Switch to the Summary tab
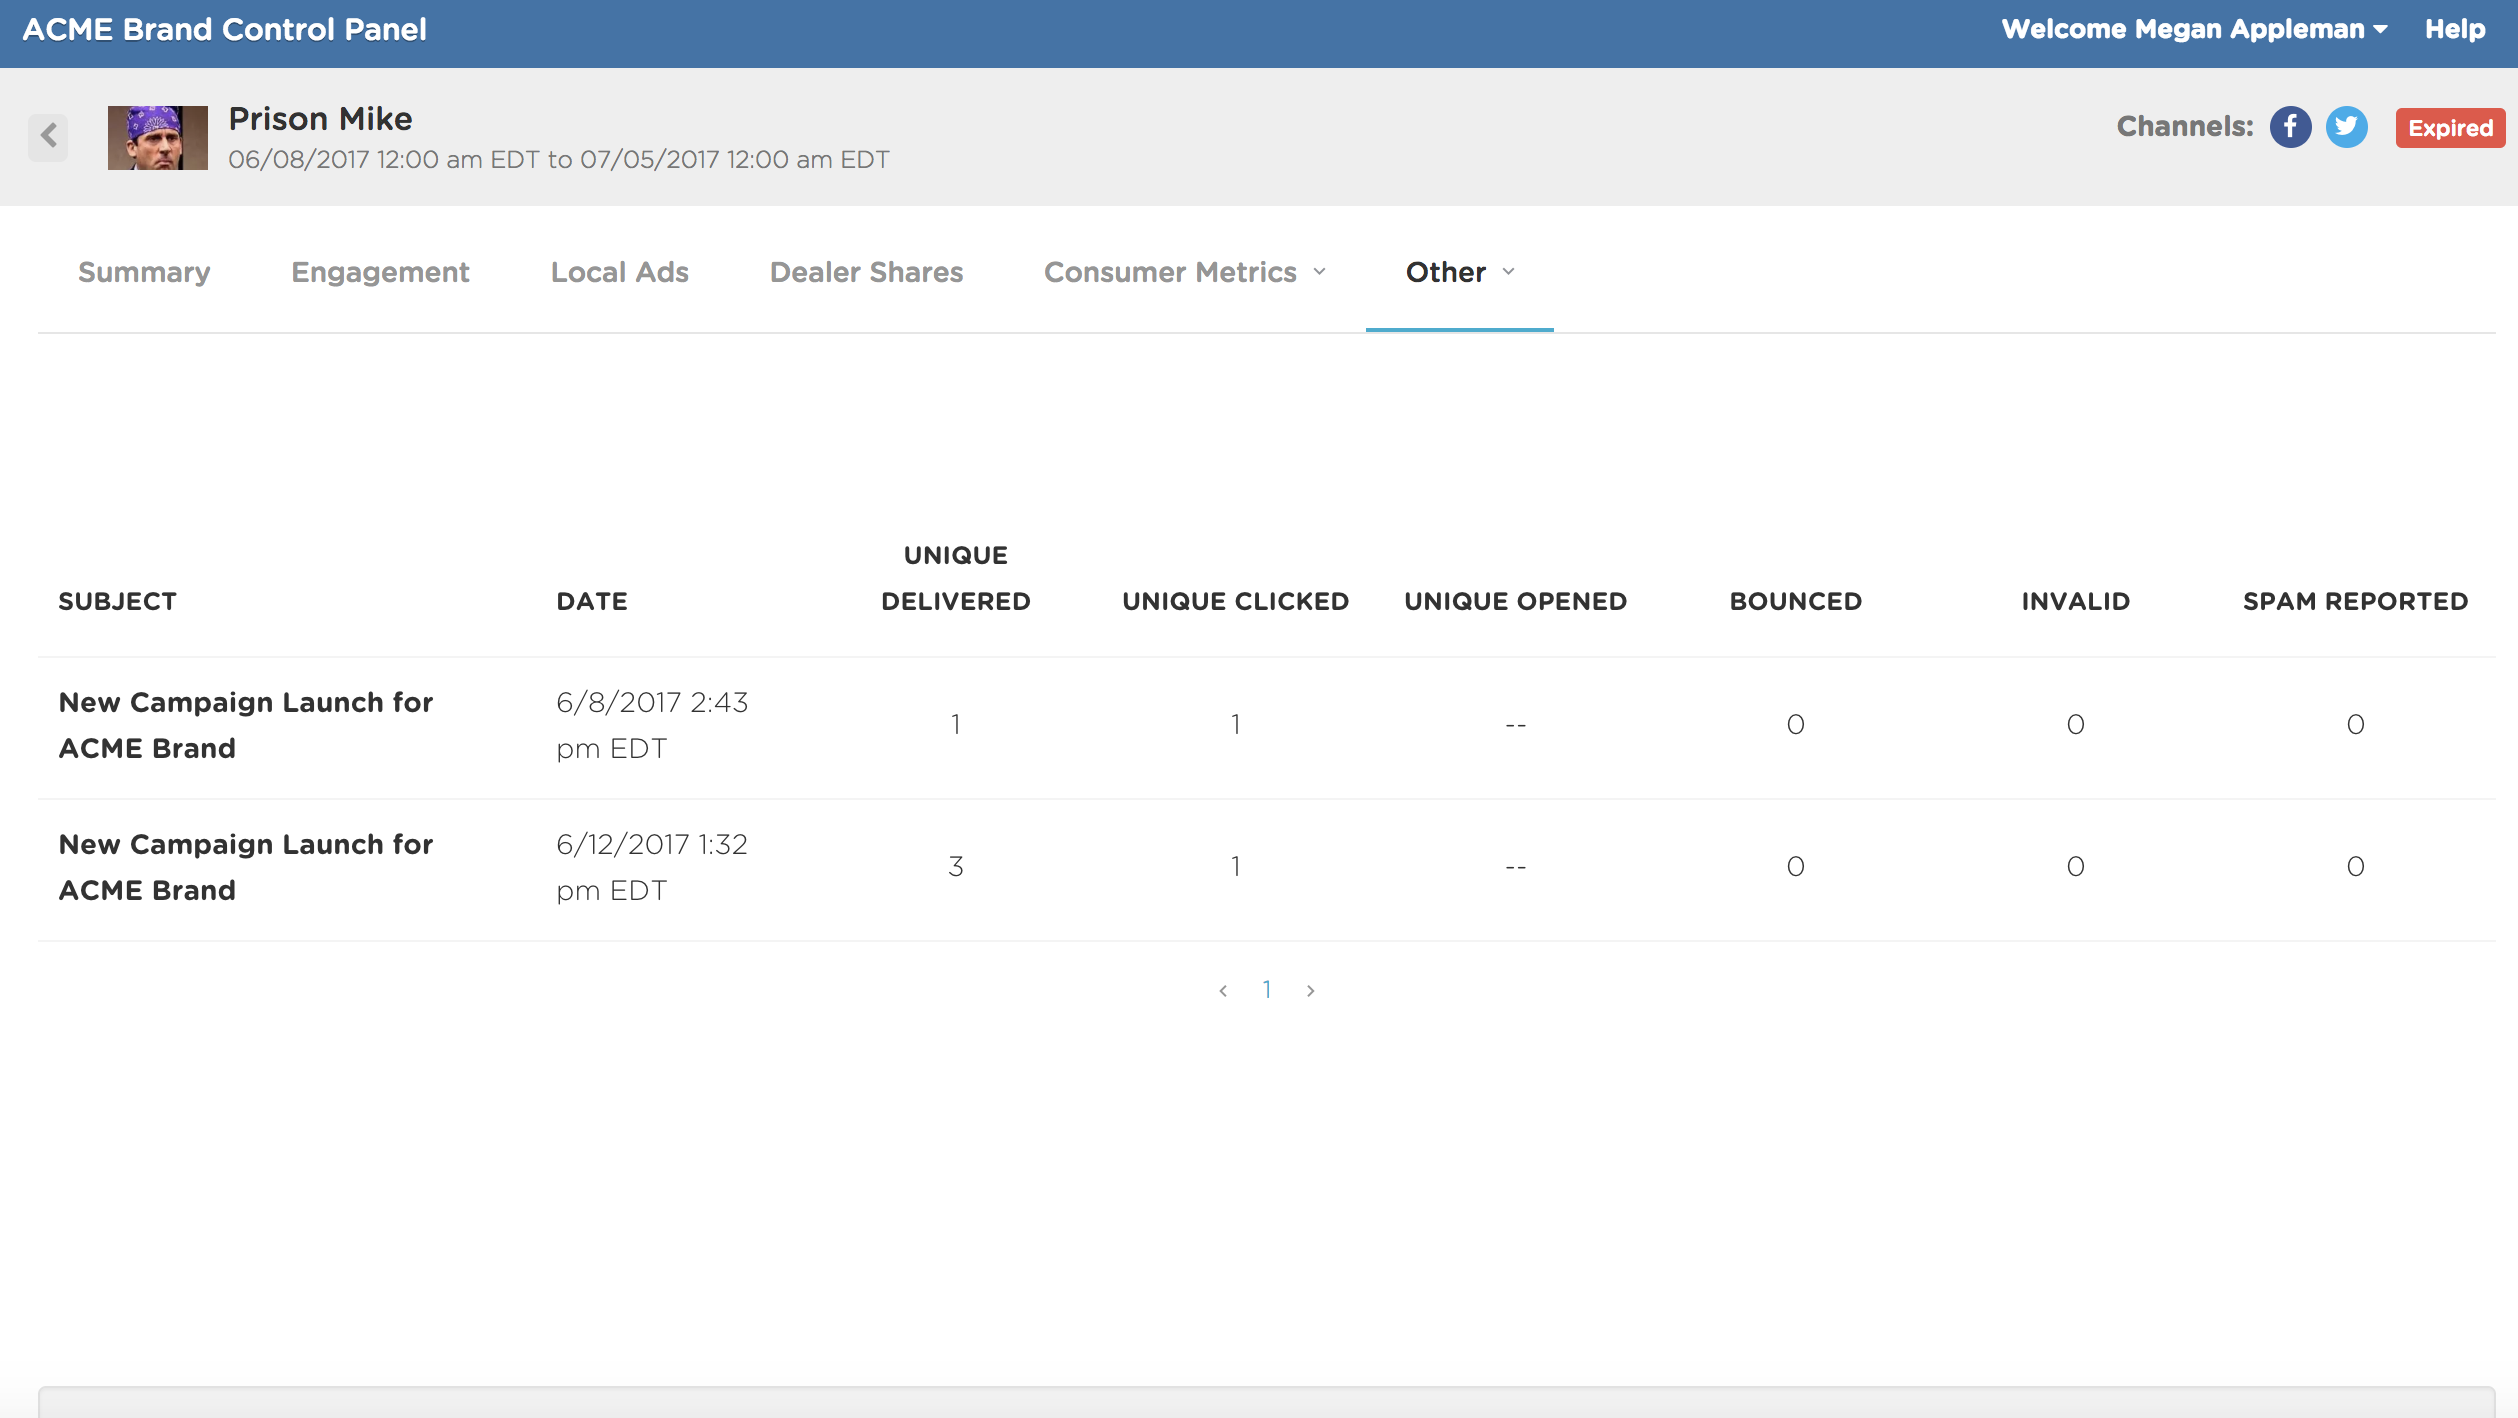The width and height of the screenshot is (2518, 1418). pyautogui.click(x=144, y=272)
